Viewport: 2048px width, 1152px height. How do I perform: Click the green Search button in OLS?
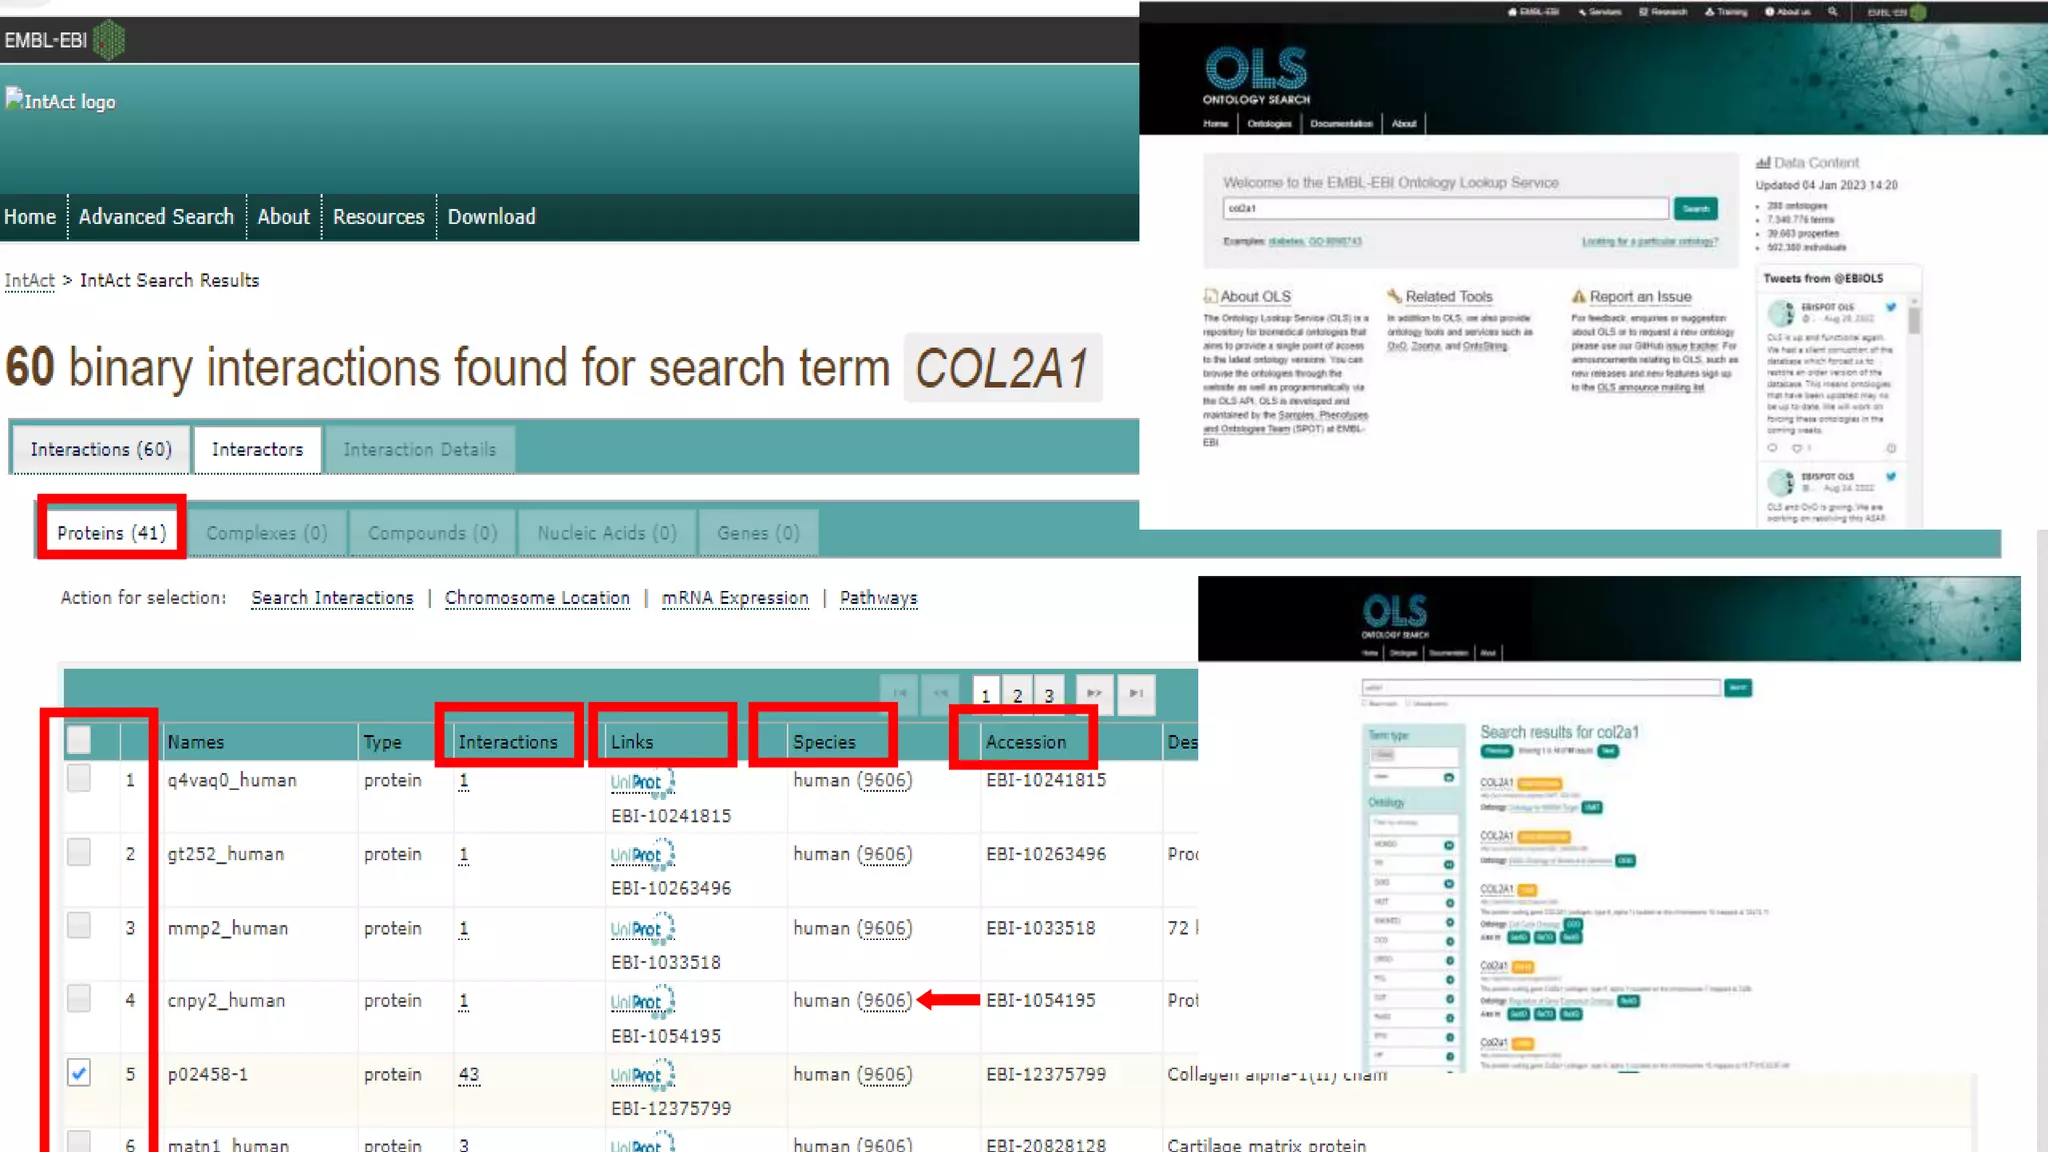click(x=1695, y=208)
